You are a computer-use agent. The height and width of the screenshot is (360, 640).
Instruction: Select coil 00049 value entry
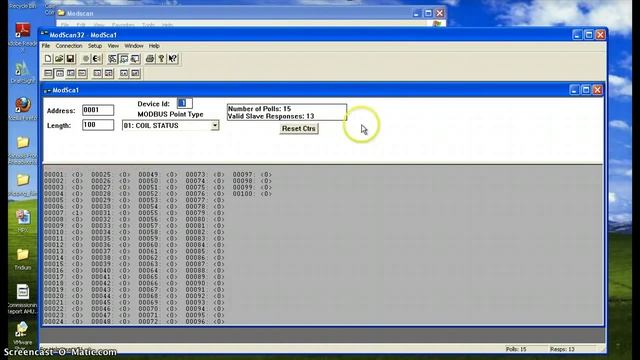point(171,174)
